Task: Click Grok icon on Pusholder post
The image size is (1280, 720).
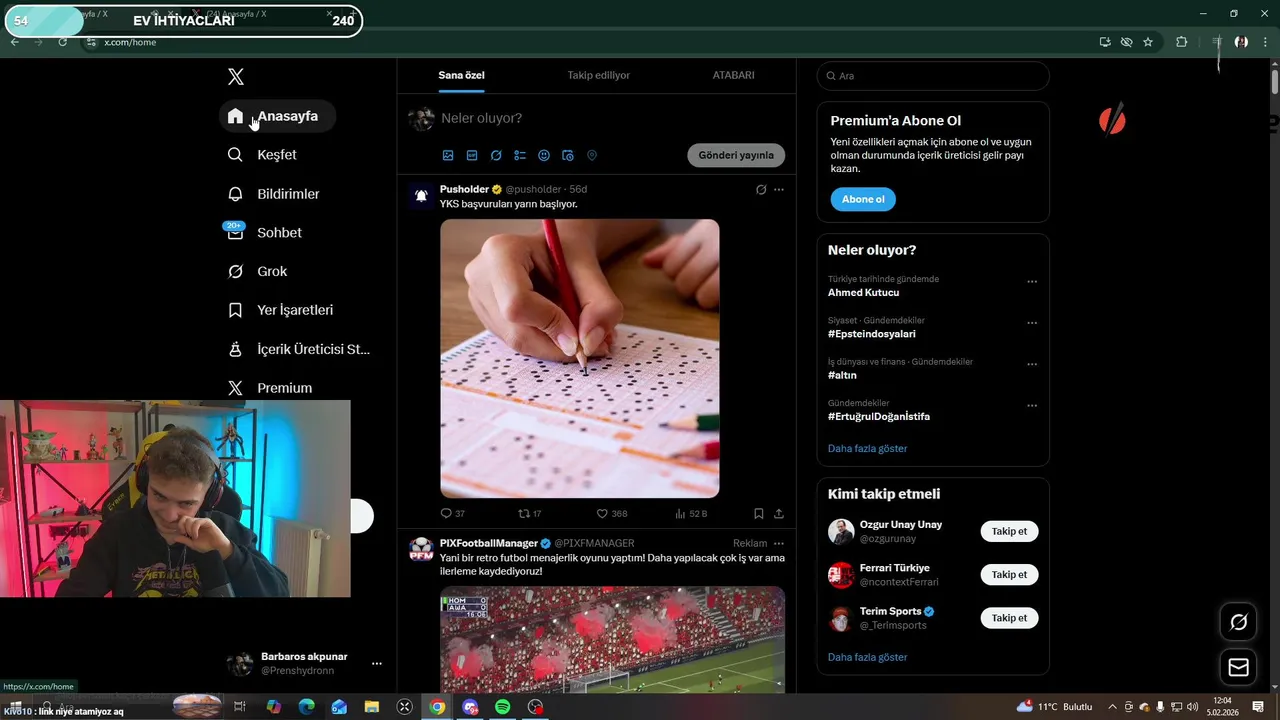Action: pos(761,190)
